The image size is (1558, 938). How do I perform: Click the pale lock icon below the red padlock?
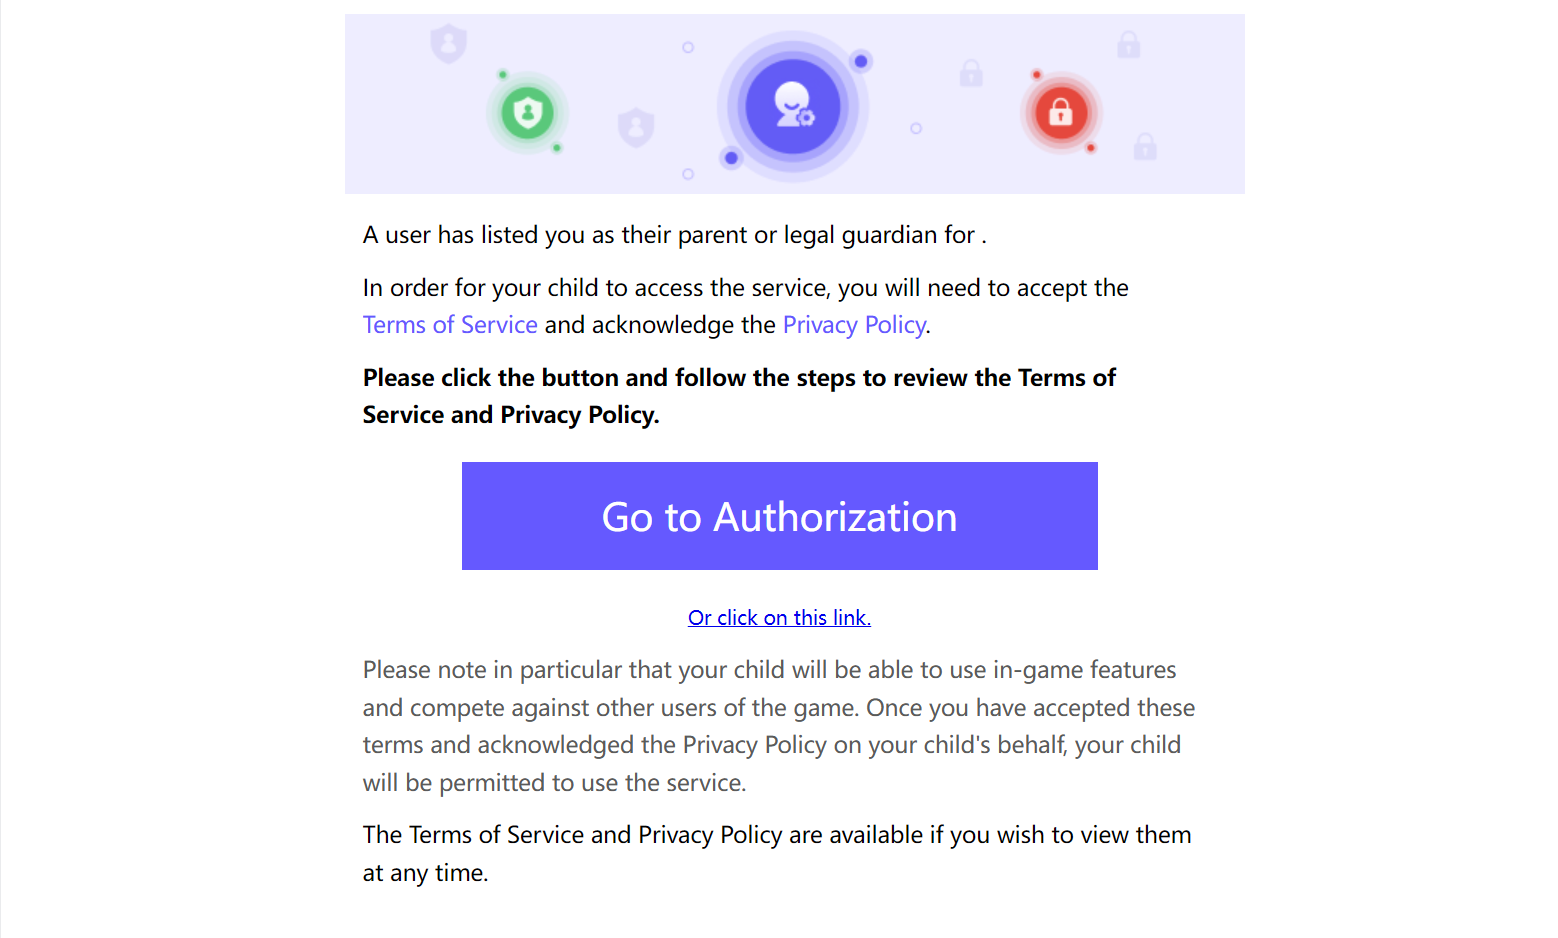[x=1145, y=147]
